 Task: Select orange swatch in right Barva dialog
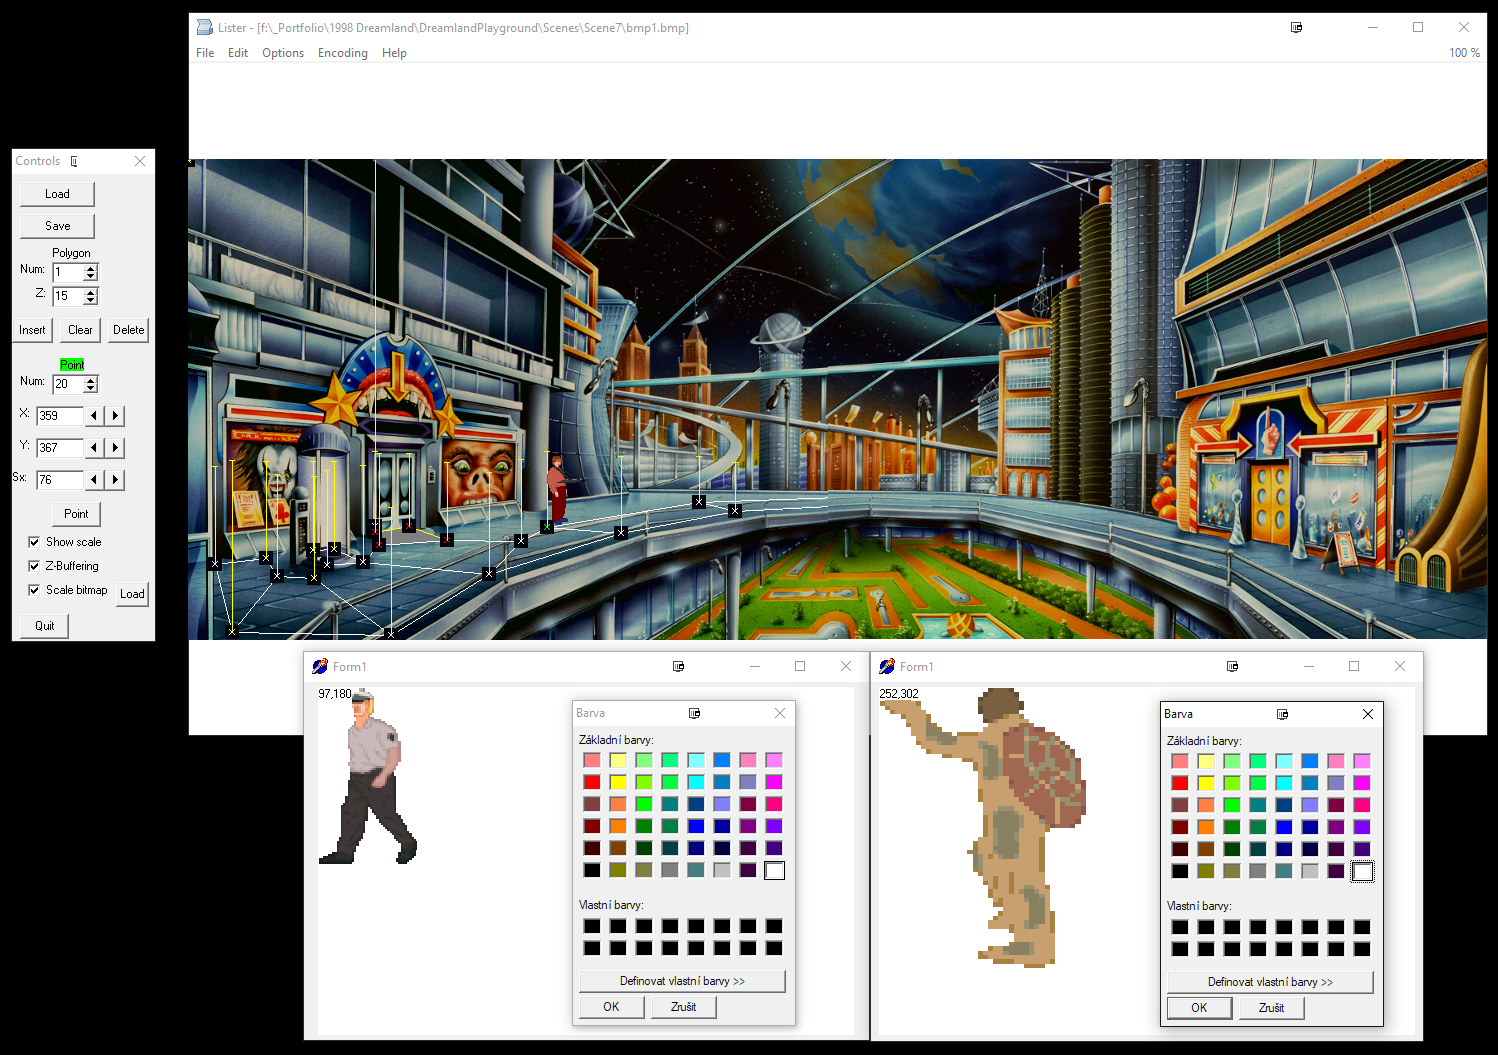(x=1206, y=827)
